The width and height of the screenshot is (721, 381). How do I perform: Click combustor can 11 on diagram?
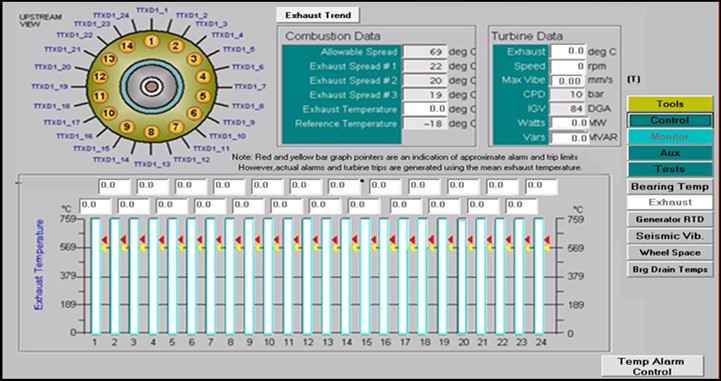[99, 96]
